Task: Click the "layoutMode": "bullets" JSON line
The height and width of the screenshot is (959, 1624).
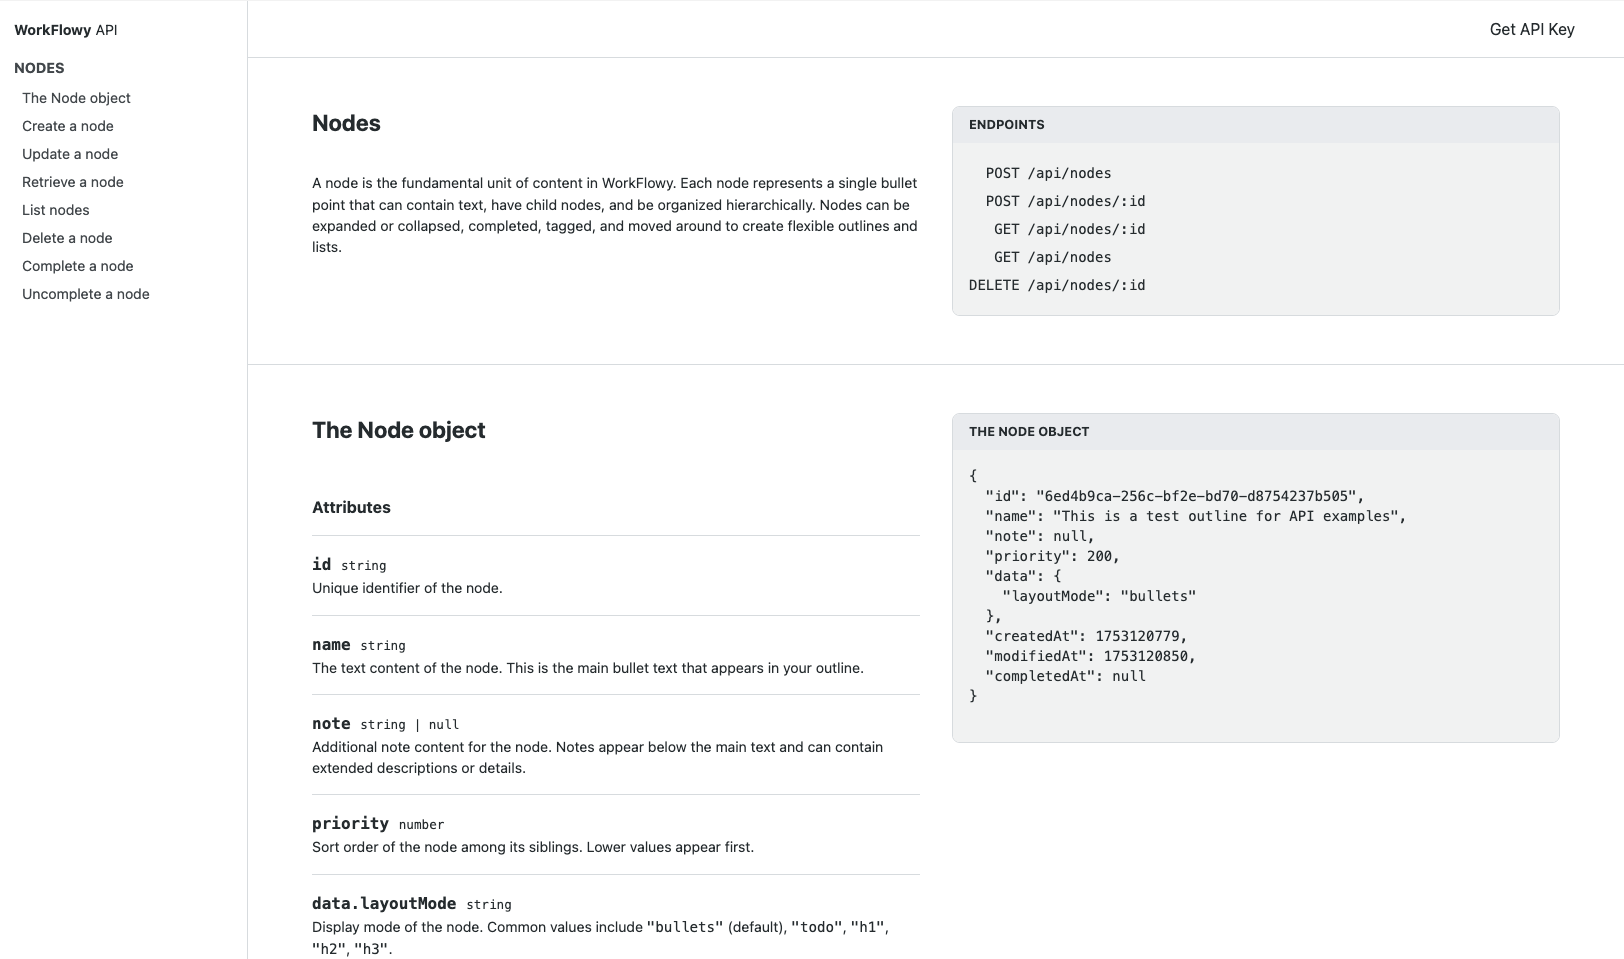Action: (1099, 596)
